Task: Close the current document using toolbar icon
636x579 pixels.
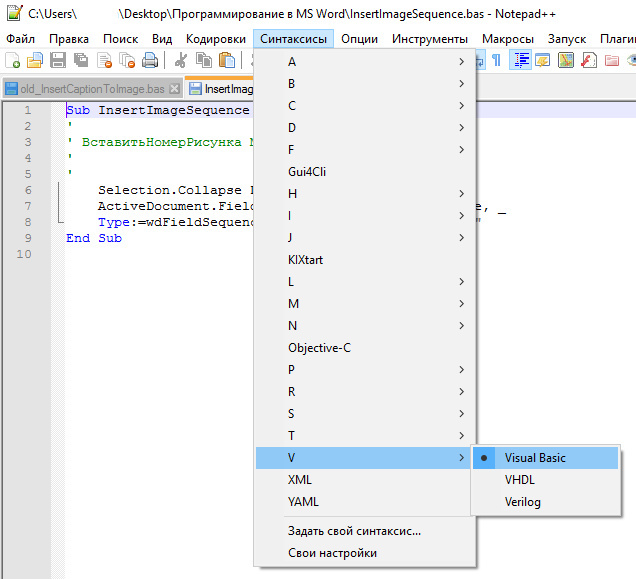Action: coord(105,60)
